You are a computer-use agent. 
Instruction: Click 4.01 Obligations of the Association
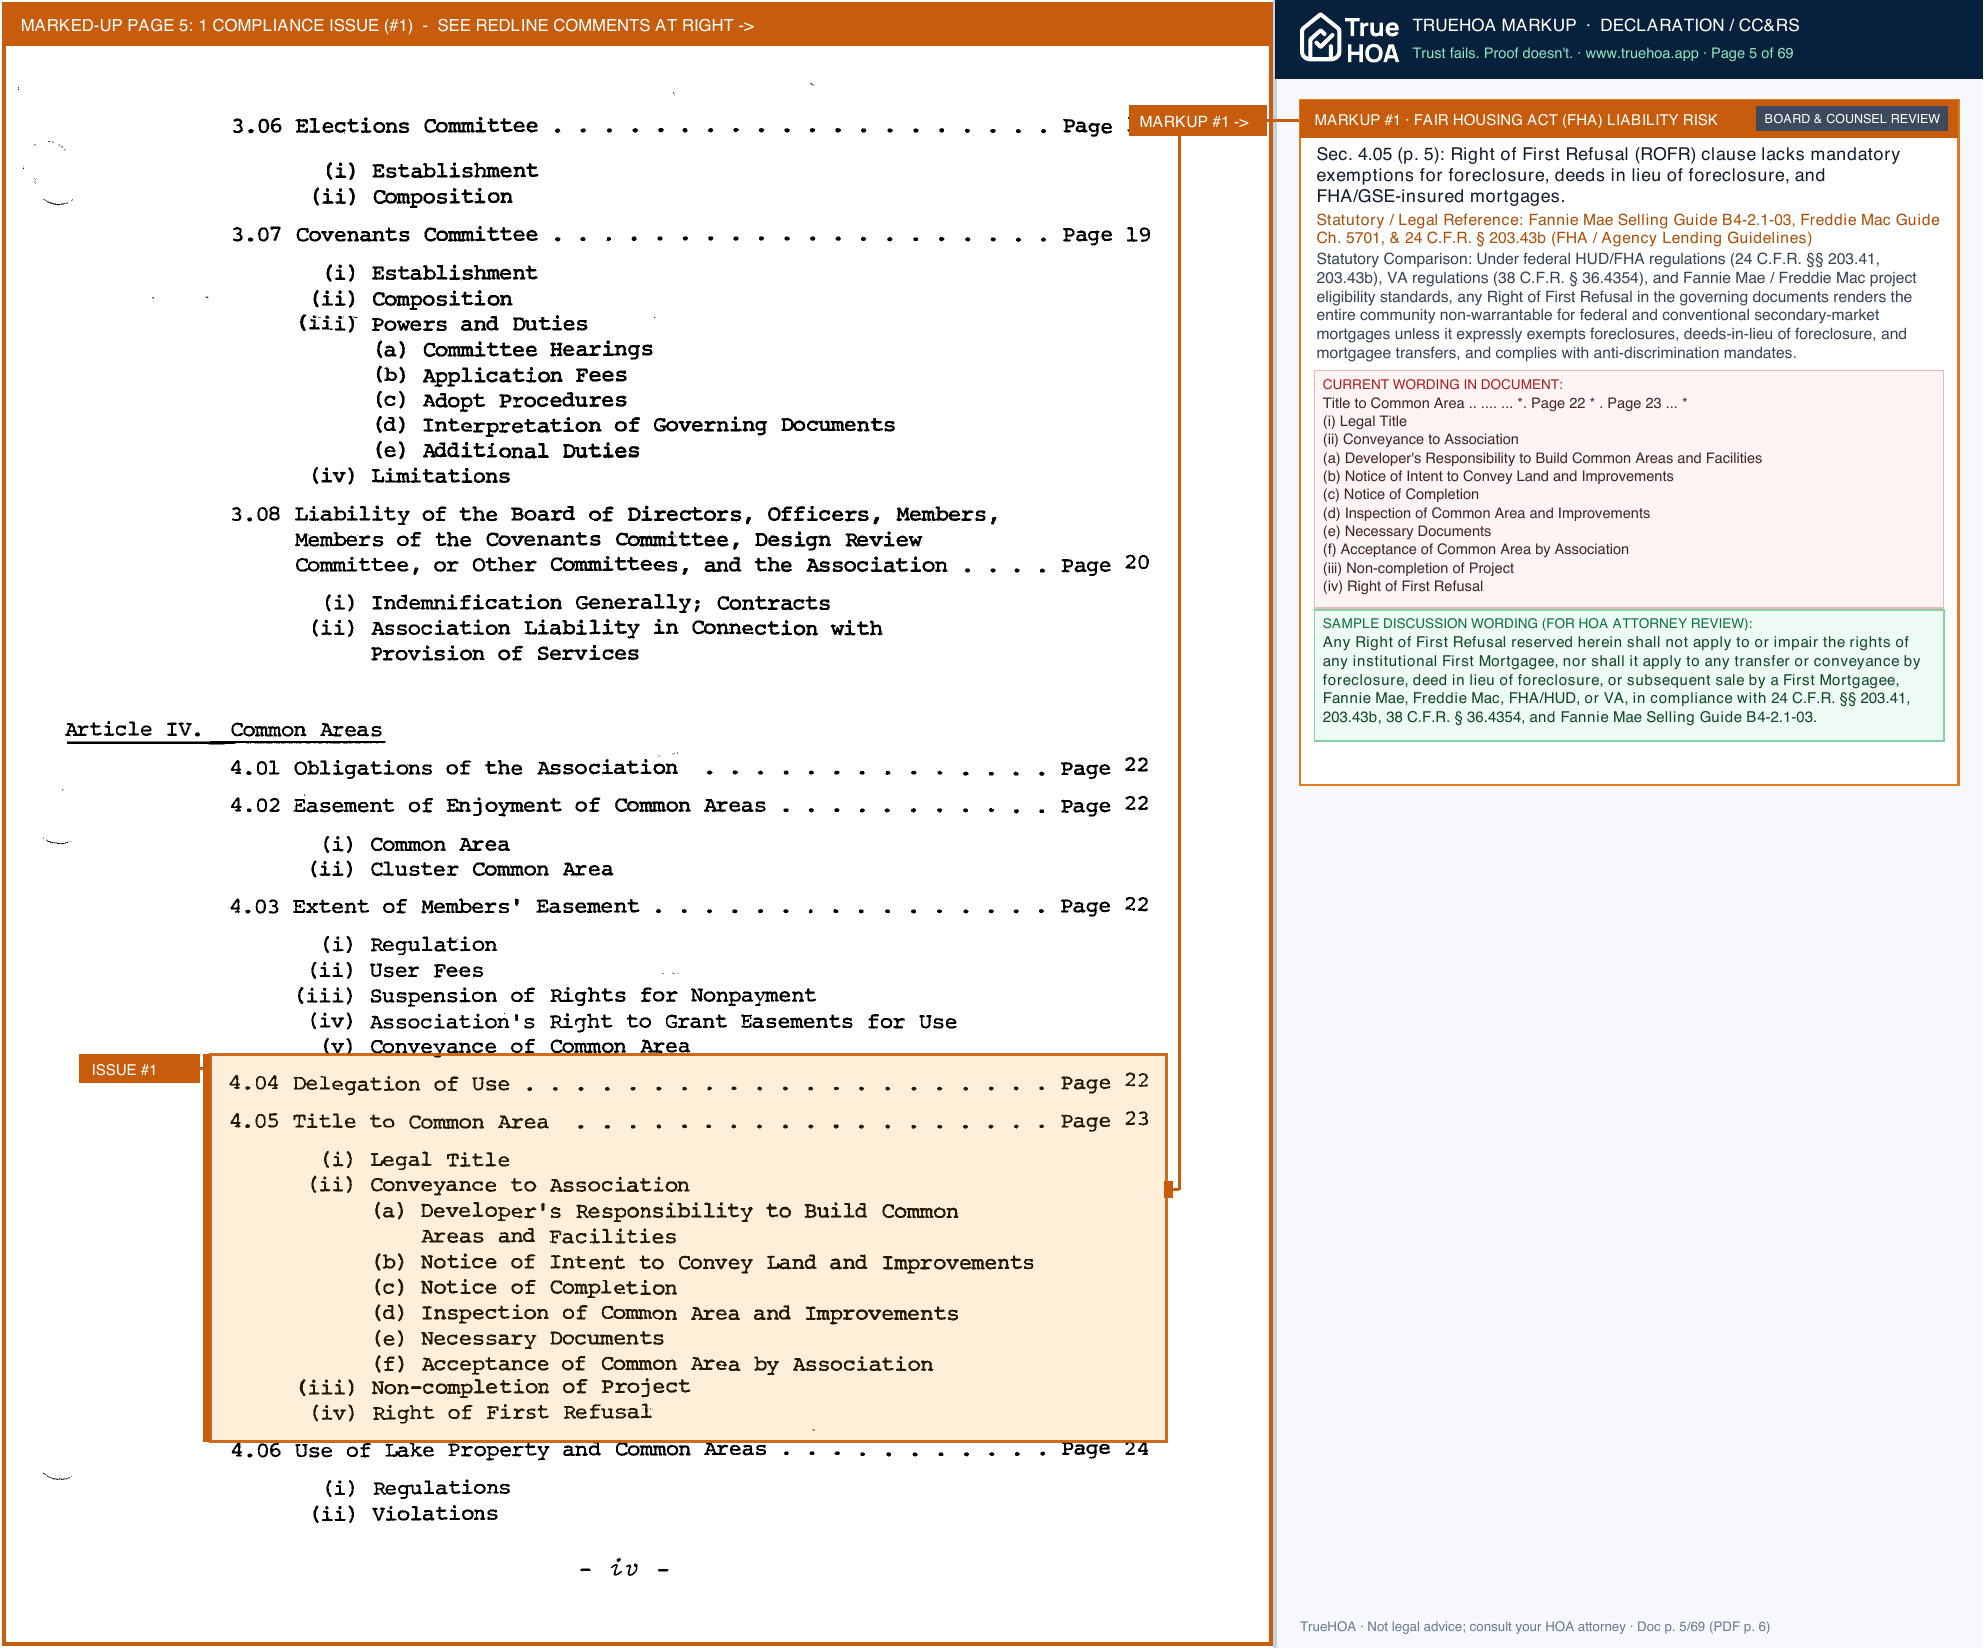(x=689, y=768)
